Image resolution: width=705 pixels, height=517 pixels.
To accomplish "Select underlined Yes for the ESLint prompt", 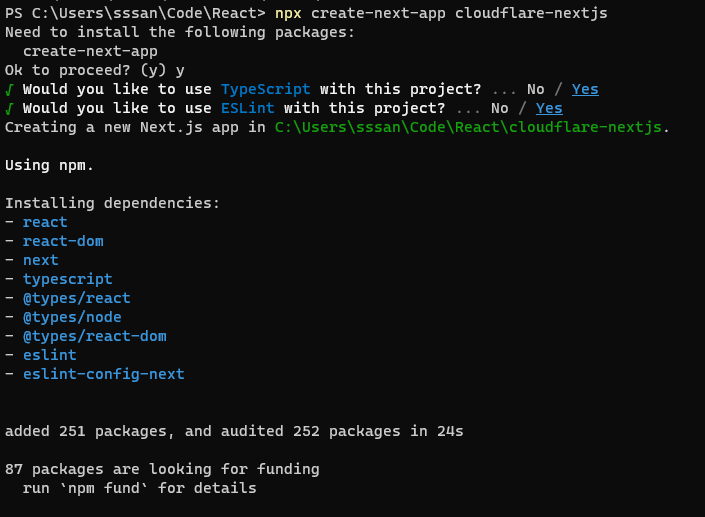I will (x=549, y=108).
